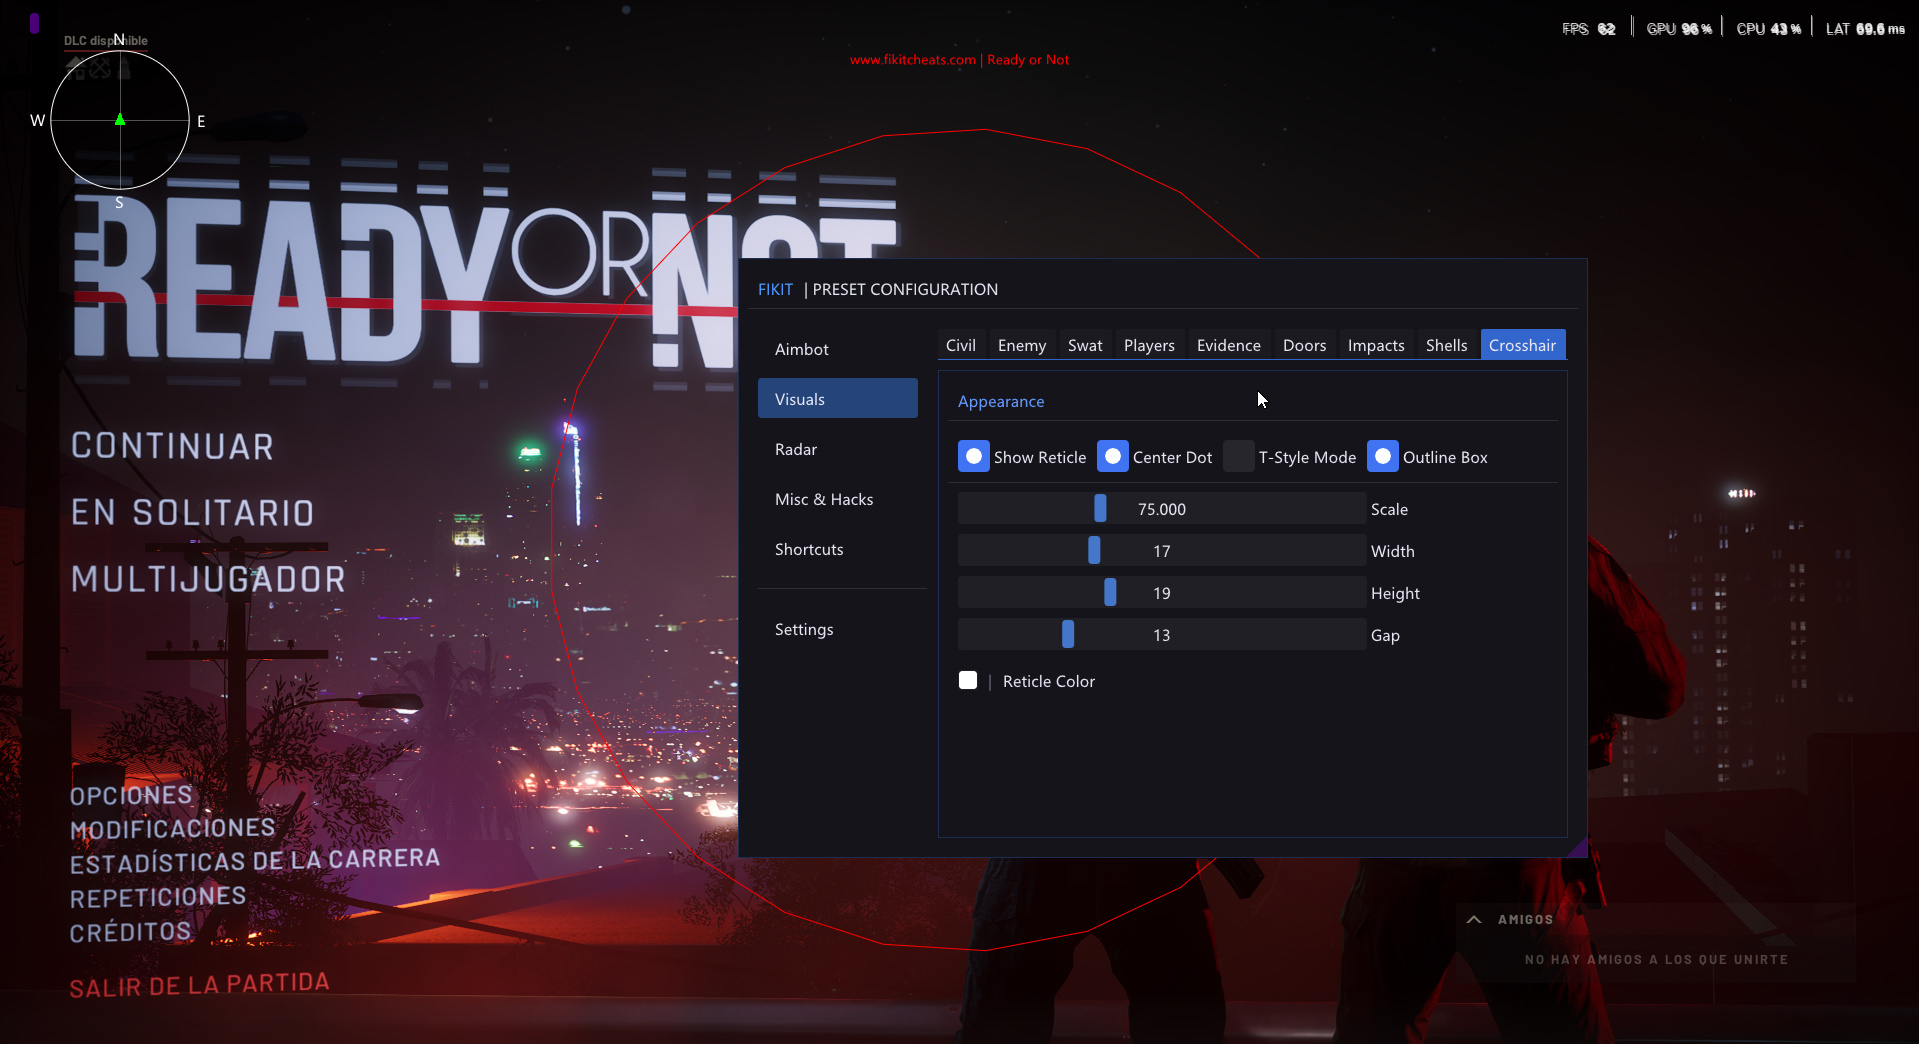Screen dimensions: 1919x1044
Task: Open Misc & Hacks section
Action: pyautogui.click(x=824, y=498)
